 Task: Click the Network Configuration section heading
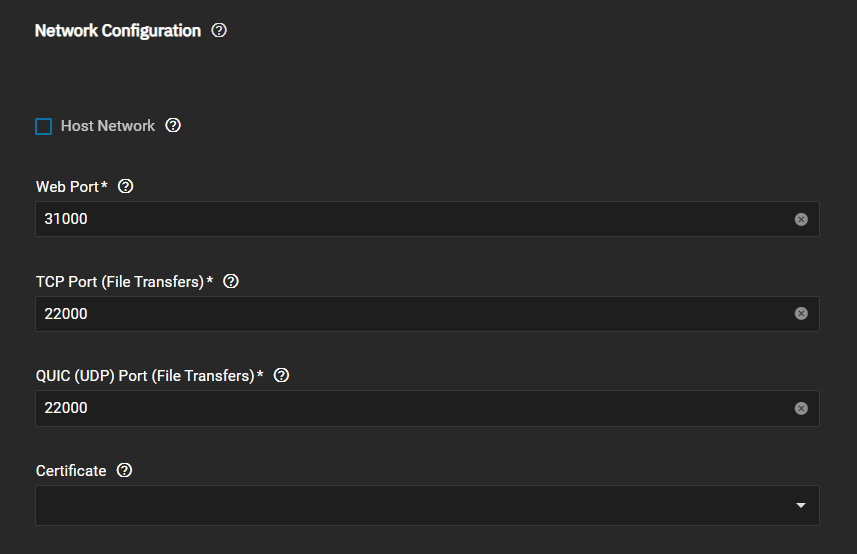click(x=118, y=31)
